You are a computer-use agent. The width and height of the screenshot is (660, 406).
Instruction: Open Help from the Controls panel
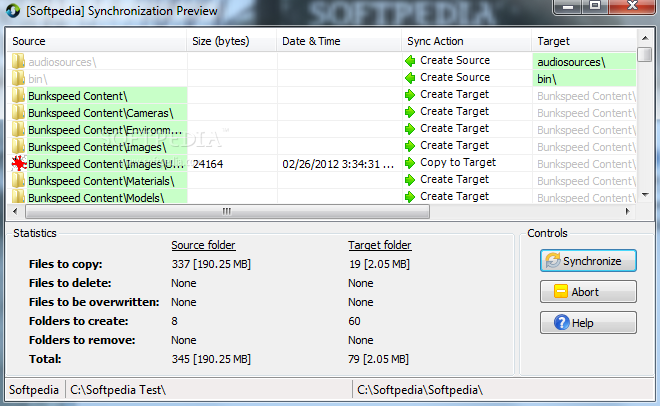[588, 323]
